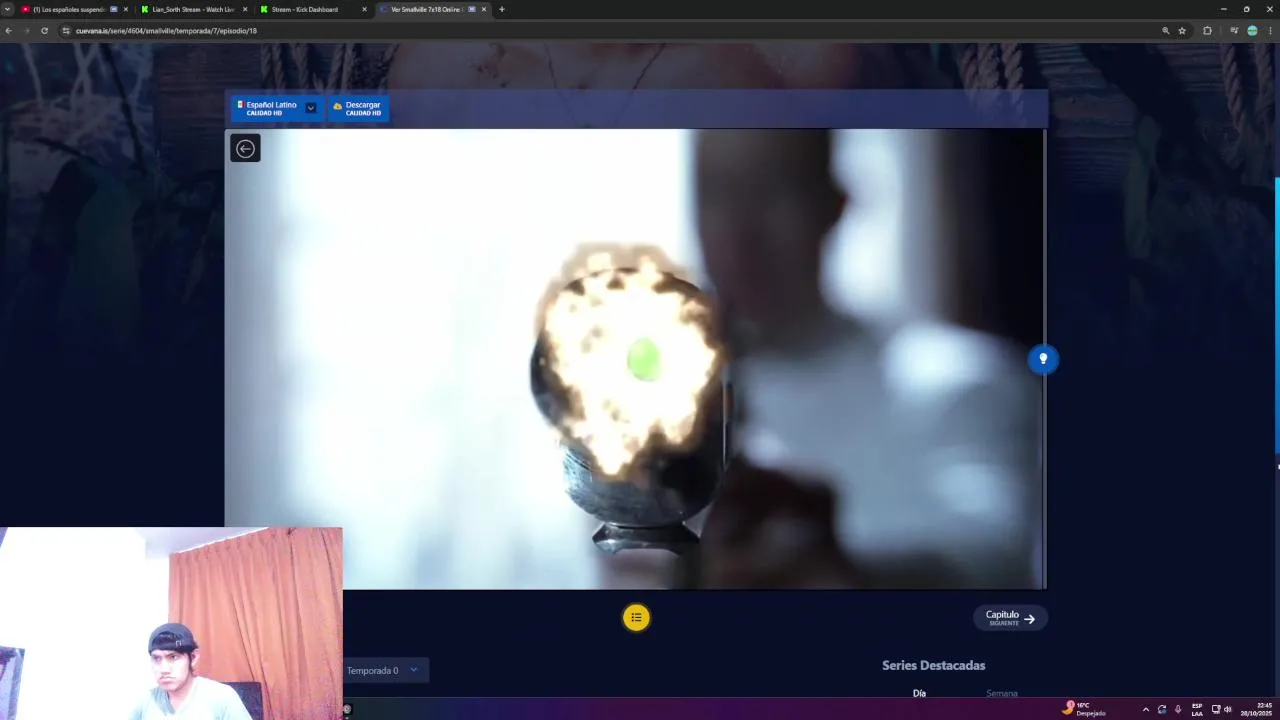Reload the cuevana page
The height and width of the screenshot is (720, 1280).
click(44, 31)
